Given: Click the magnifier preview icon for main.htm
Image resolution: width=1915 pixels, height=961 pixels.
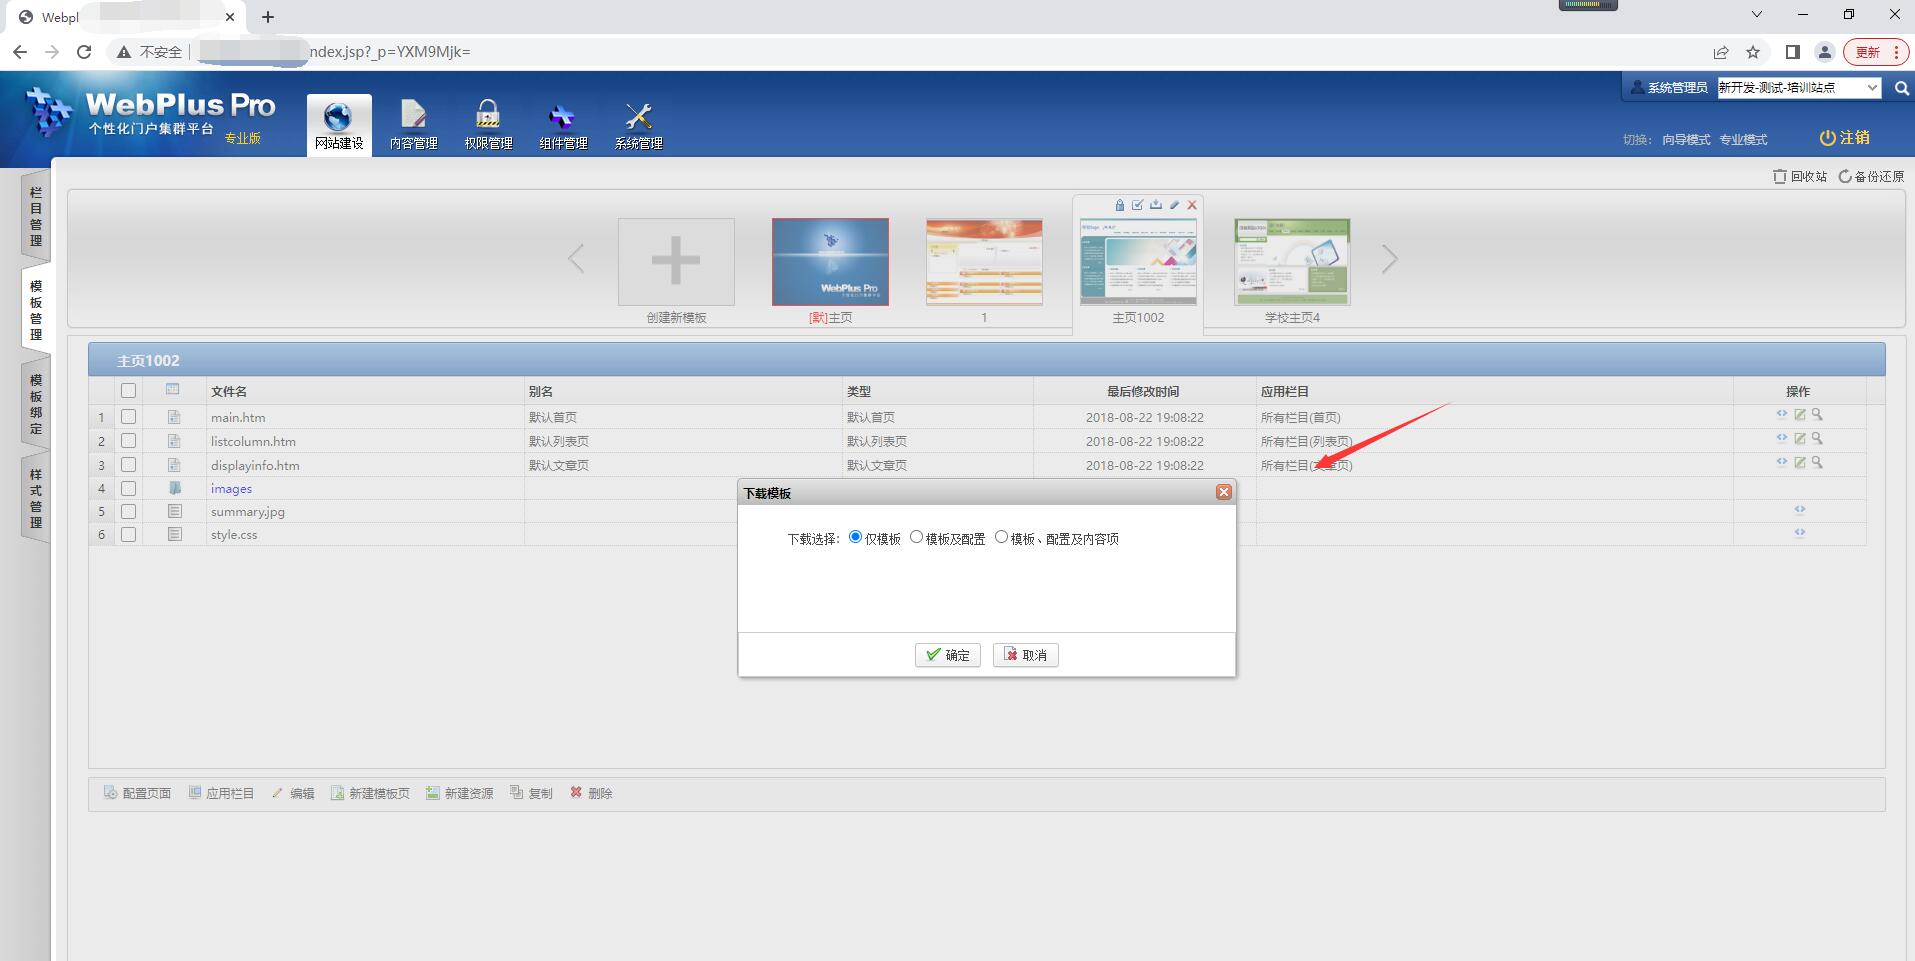Looking at the screenshot, I should (x=1817, y=415).
